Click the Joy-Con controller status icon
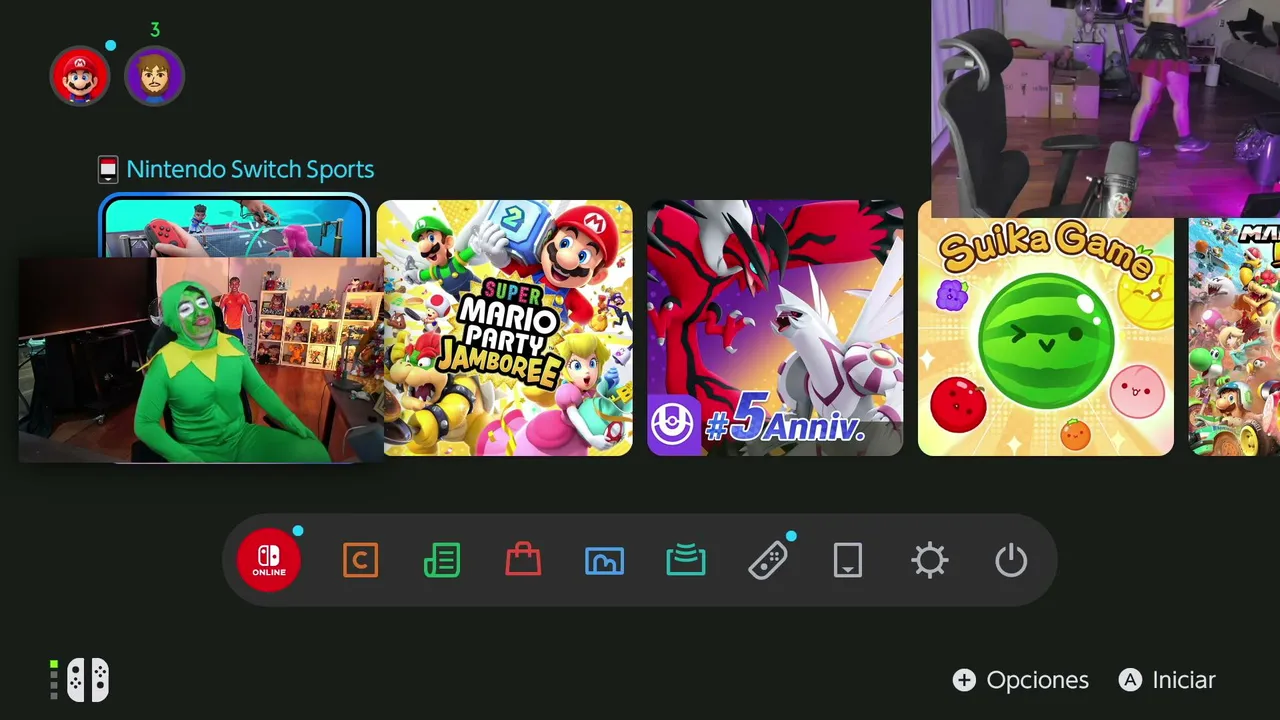This screenshot has height=720, width=1280. 87,680
